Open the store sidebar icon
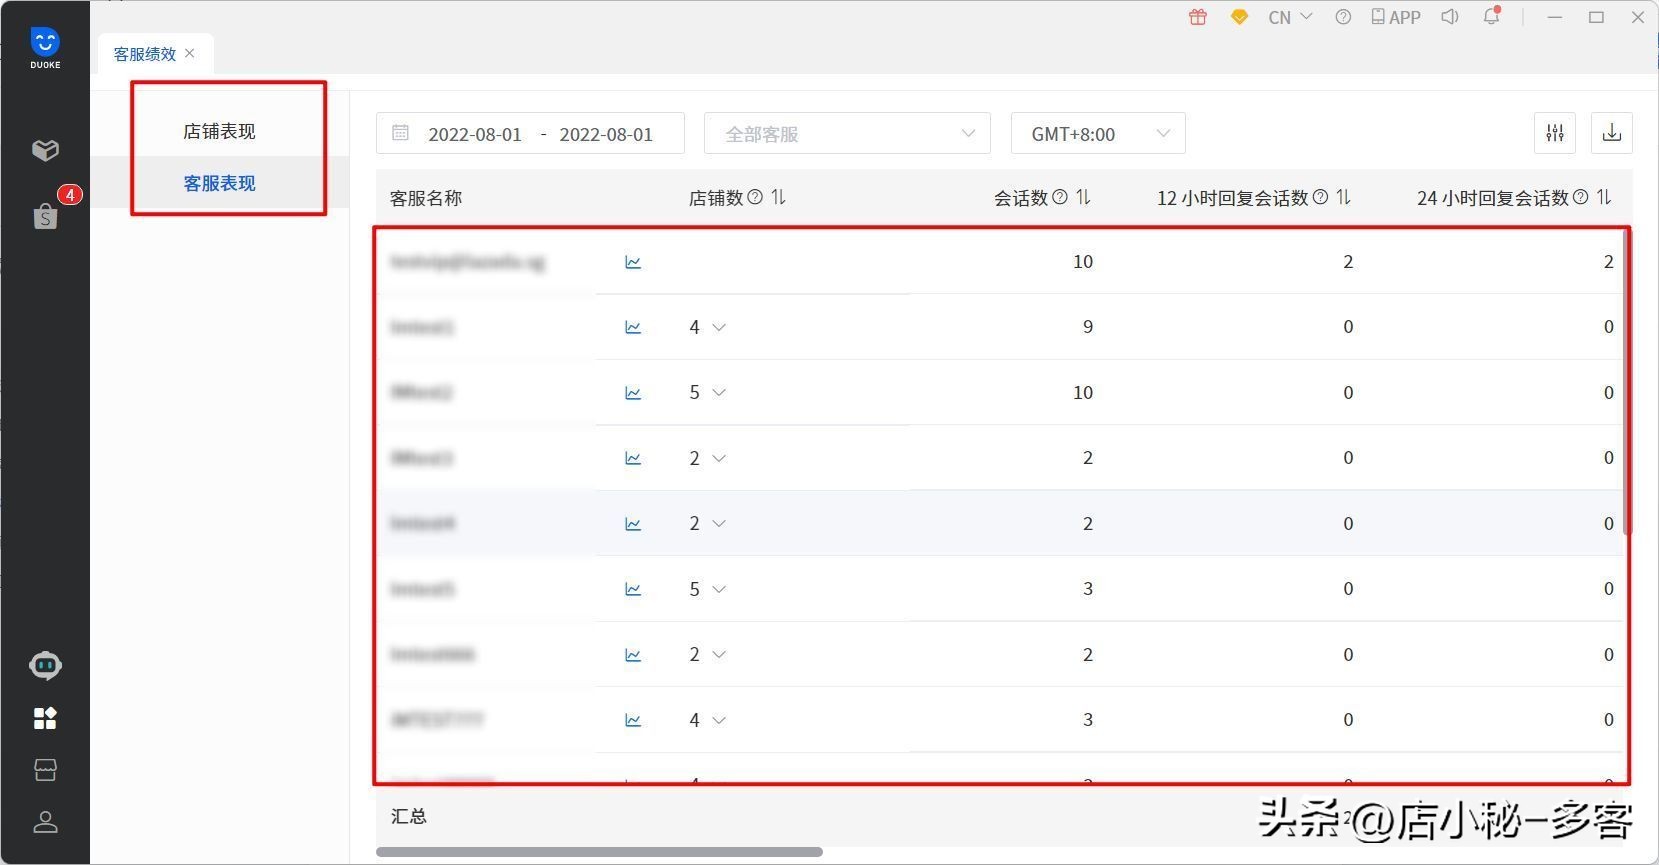This screenshot has width=1659, height=865. [x=45, y=770]
